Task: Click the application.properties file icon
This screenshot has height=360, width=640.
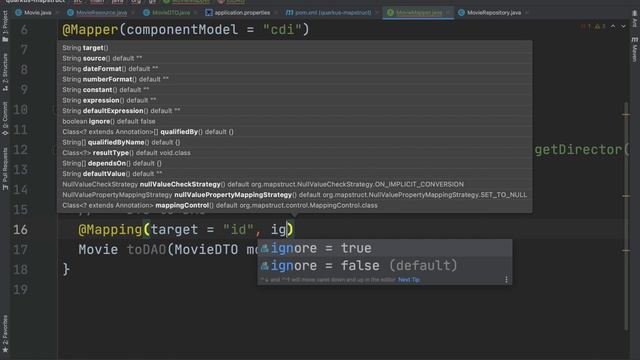Action: point(209,13)
